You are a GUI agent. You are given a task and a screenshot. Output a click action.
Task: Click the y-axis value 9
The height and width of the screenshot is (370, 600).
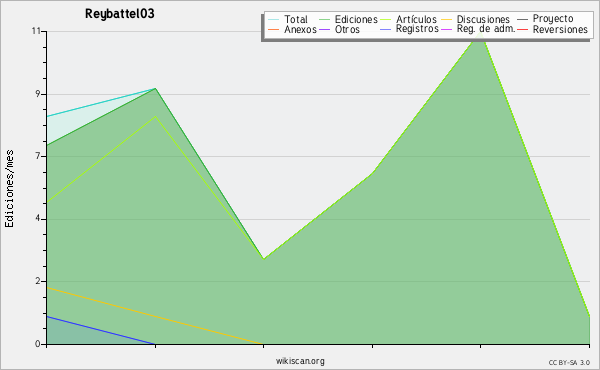[38, 94]
